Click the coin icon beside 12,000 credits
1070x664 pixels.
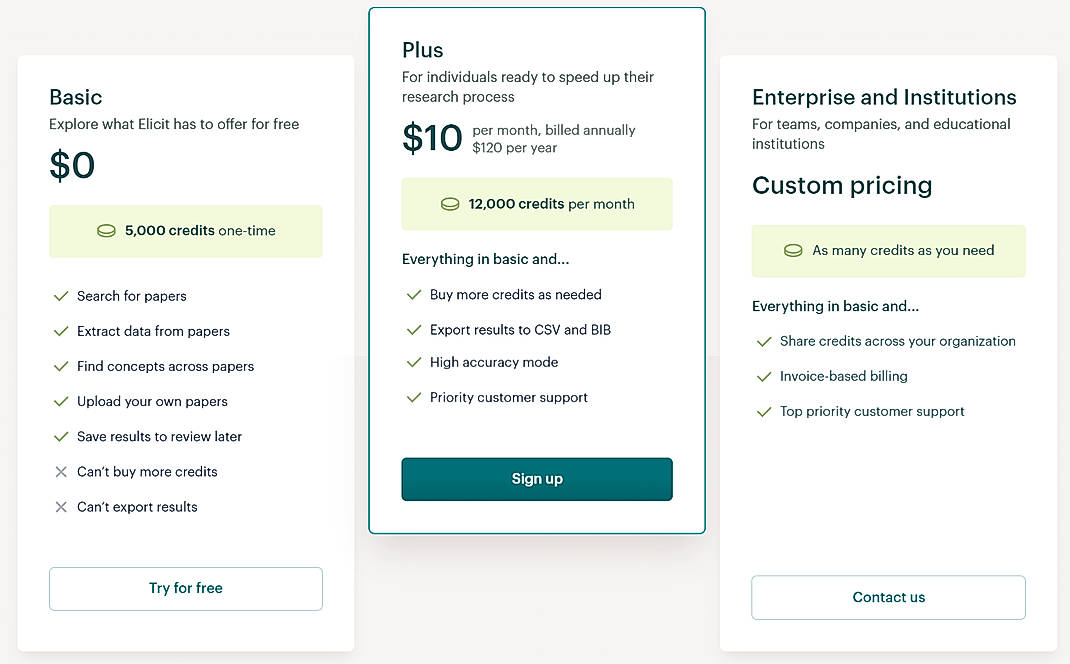click(448, 204)
